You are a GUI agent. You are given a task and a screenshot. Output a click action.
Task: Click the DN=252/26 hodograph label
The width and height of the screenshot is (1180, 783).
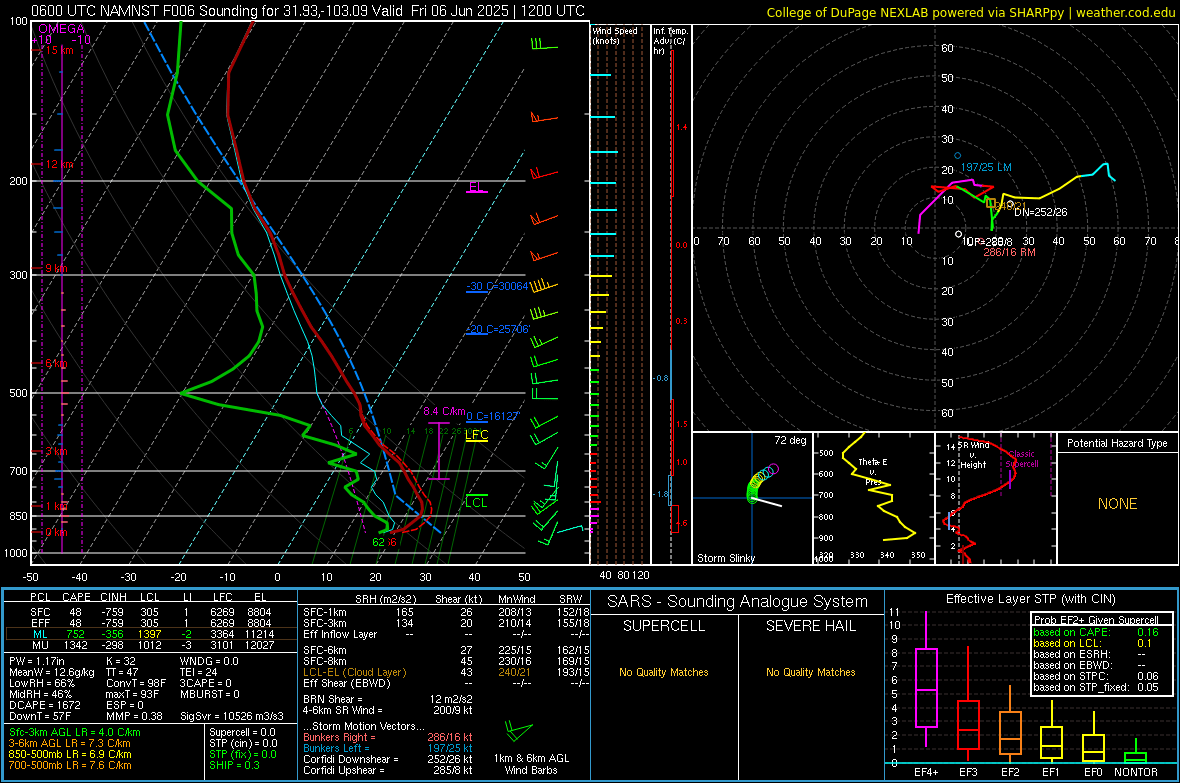[1041, 212]
